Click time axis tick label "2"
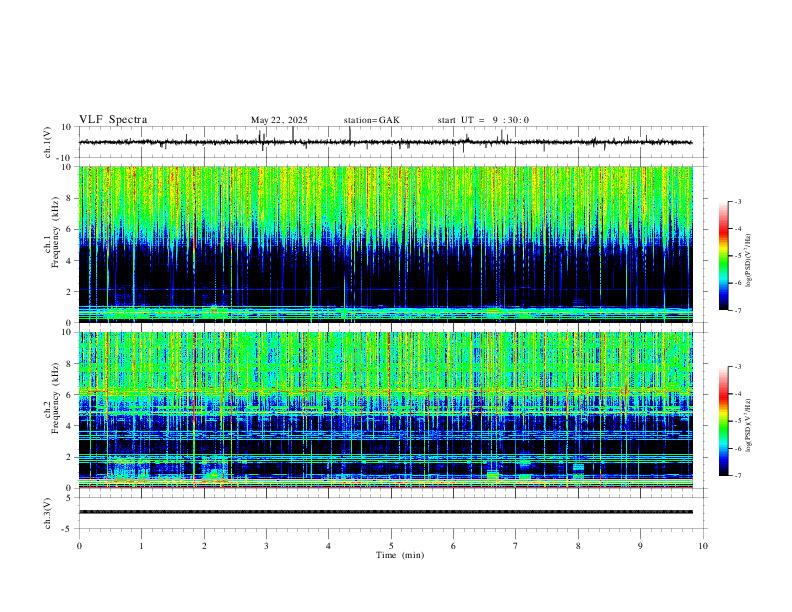This screenshot has height=612, width=792. pos(204,546)
